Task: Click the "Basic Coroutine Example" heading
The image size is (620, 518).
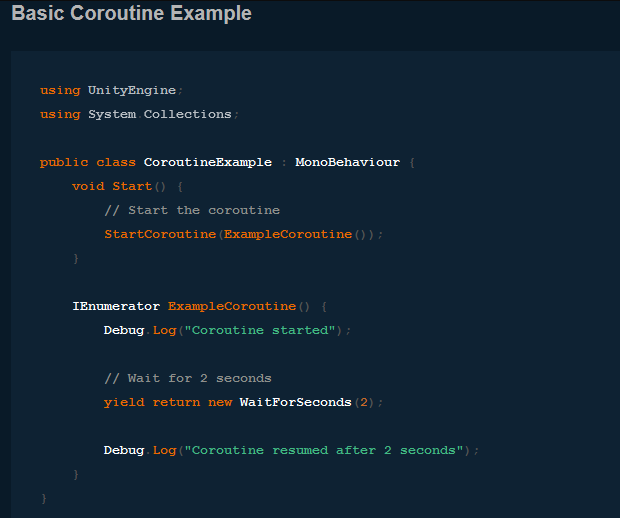Action: point(131,14)
